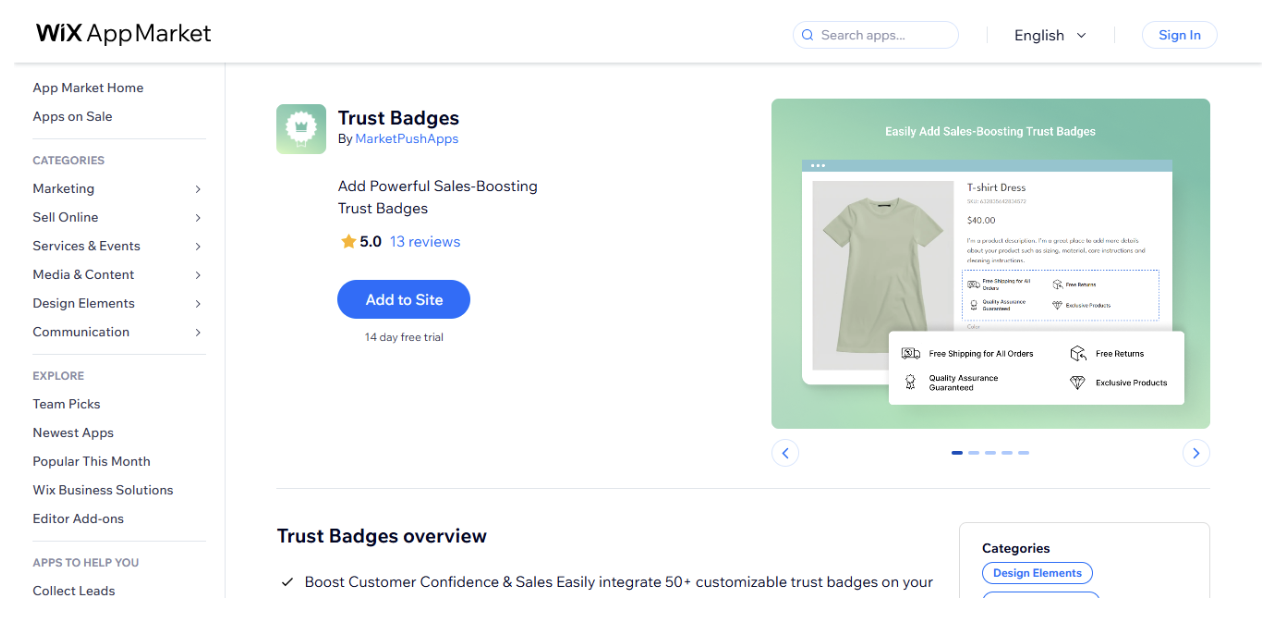Screen dimensions: 1262x632
Task: Select the Trust Badges app icon thumbnail
Action: click(301, 129)
